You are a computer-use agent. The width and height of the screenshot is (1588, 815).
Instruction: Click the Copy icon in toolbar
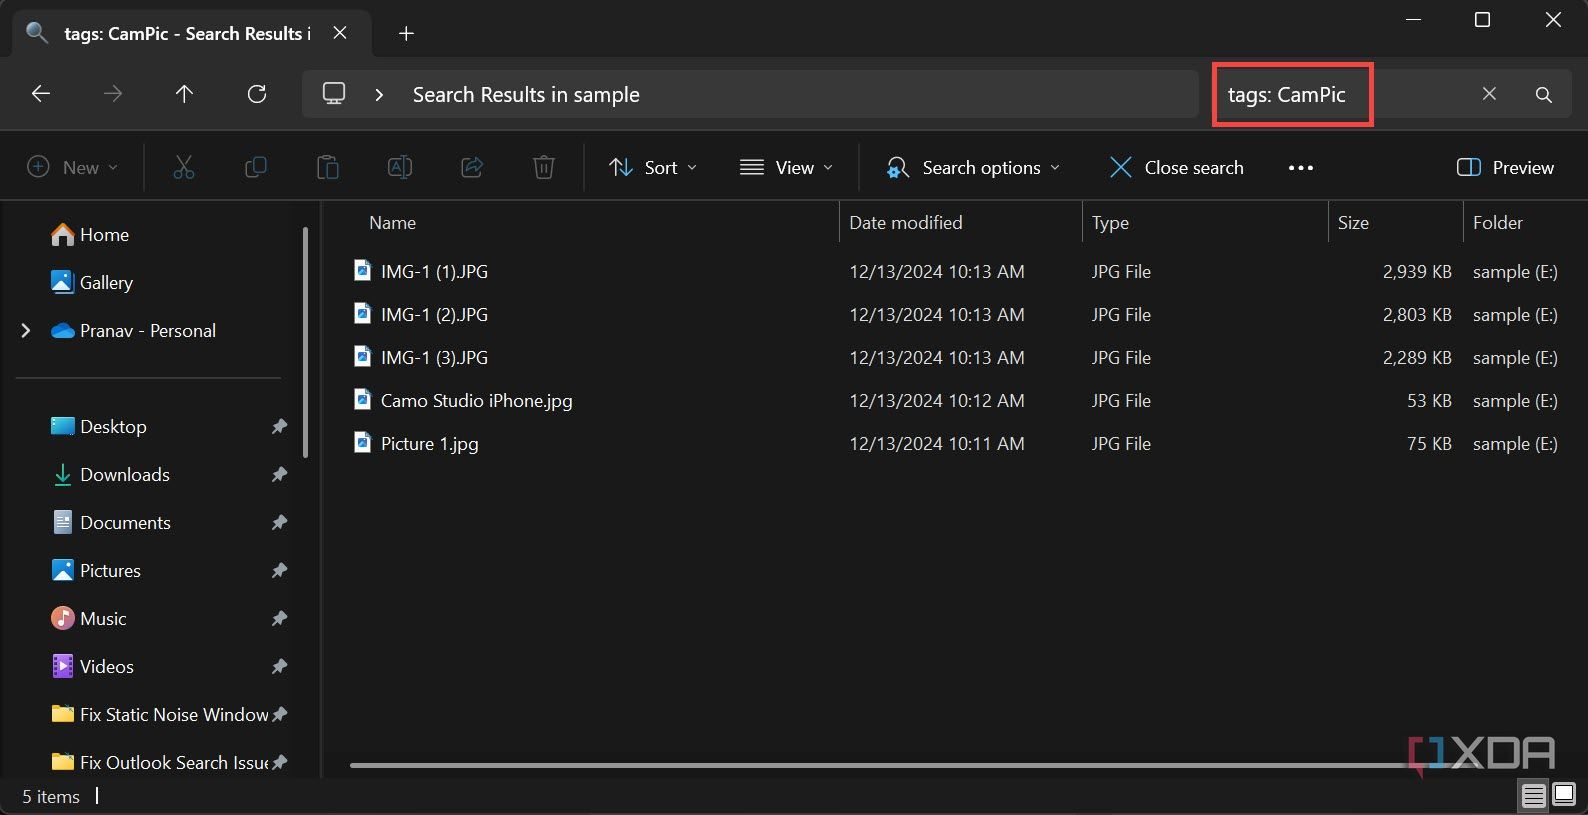256,167
